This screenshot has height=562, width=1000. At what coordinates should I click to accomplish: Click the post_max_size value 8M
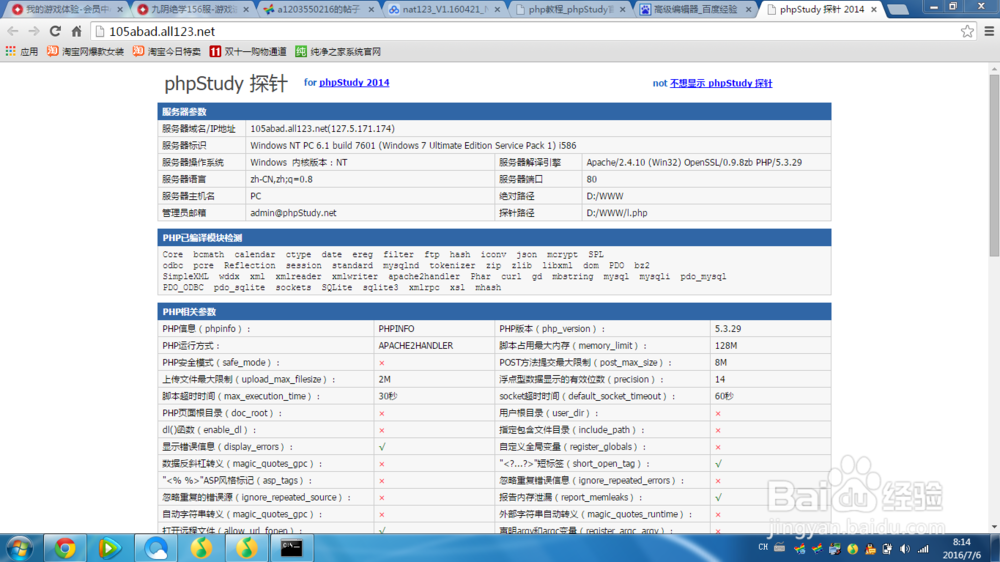[721, 362]
